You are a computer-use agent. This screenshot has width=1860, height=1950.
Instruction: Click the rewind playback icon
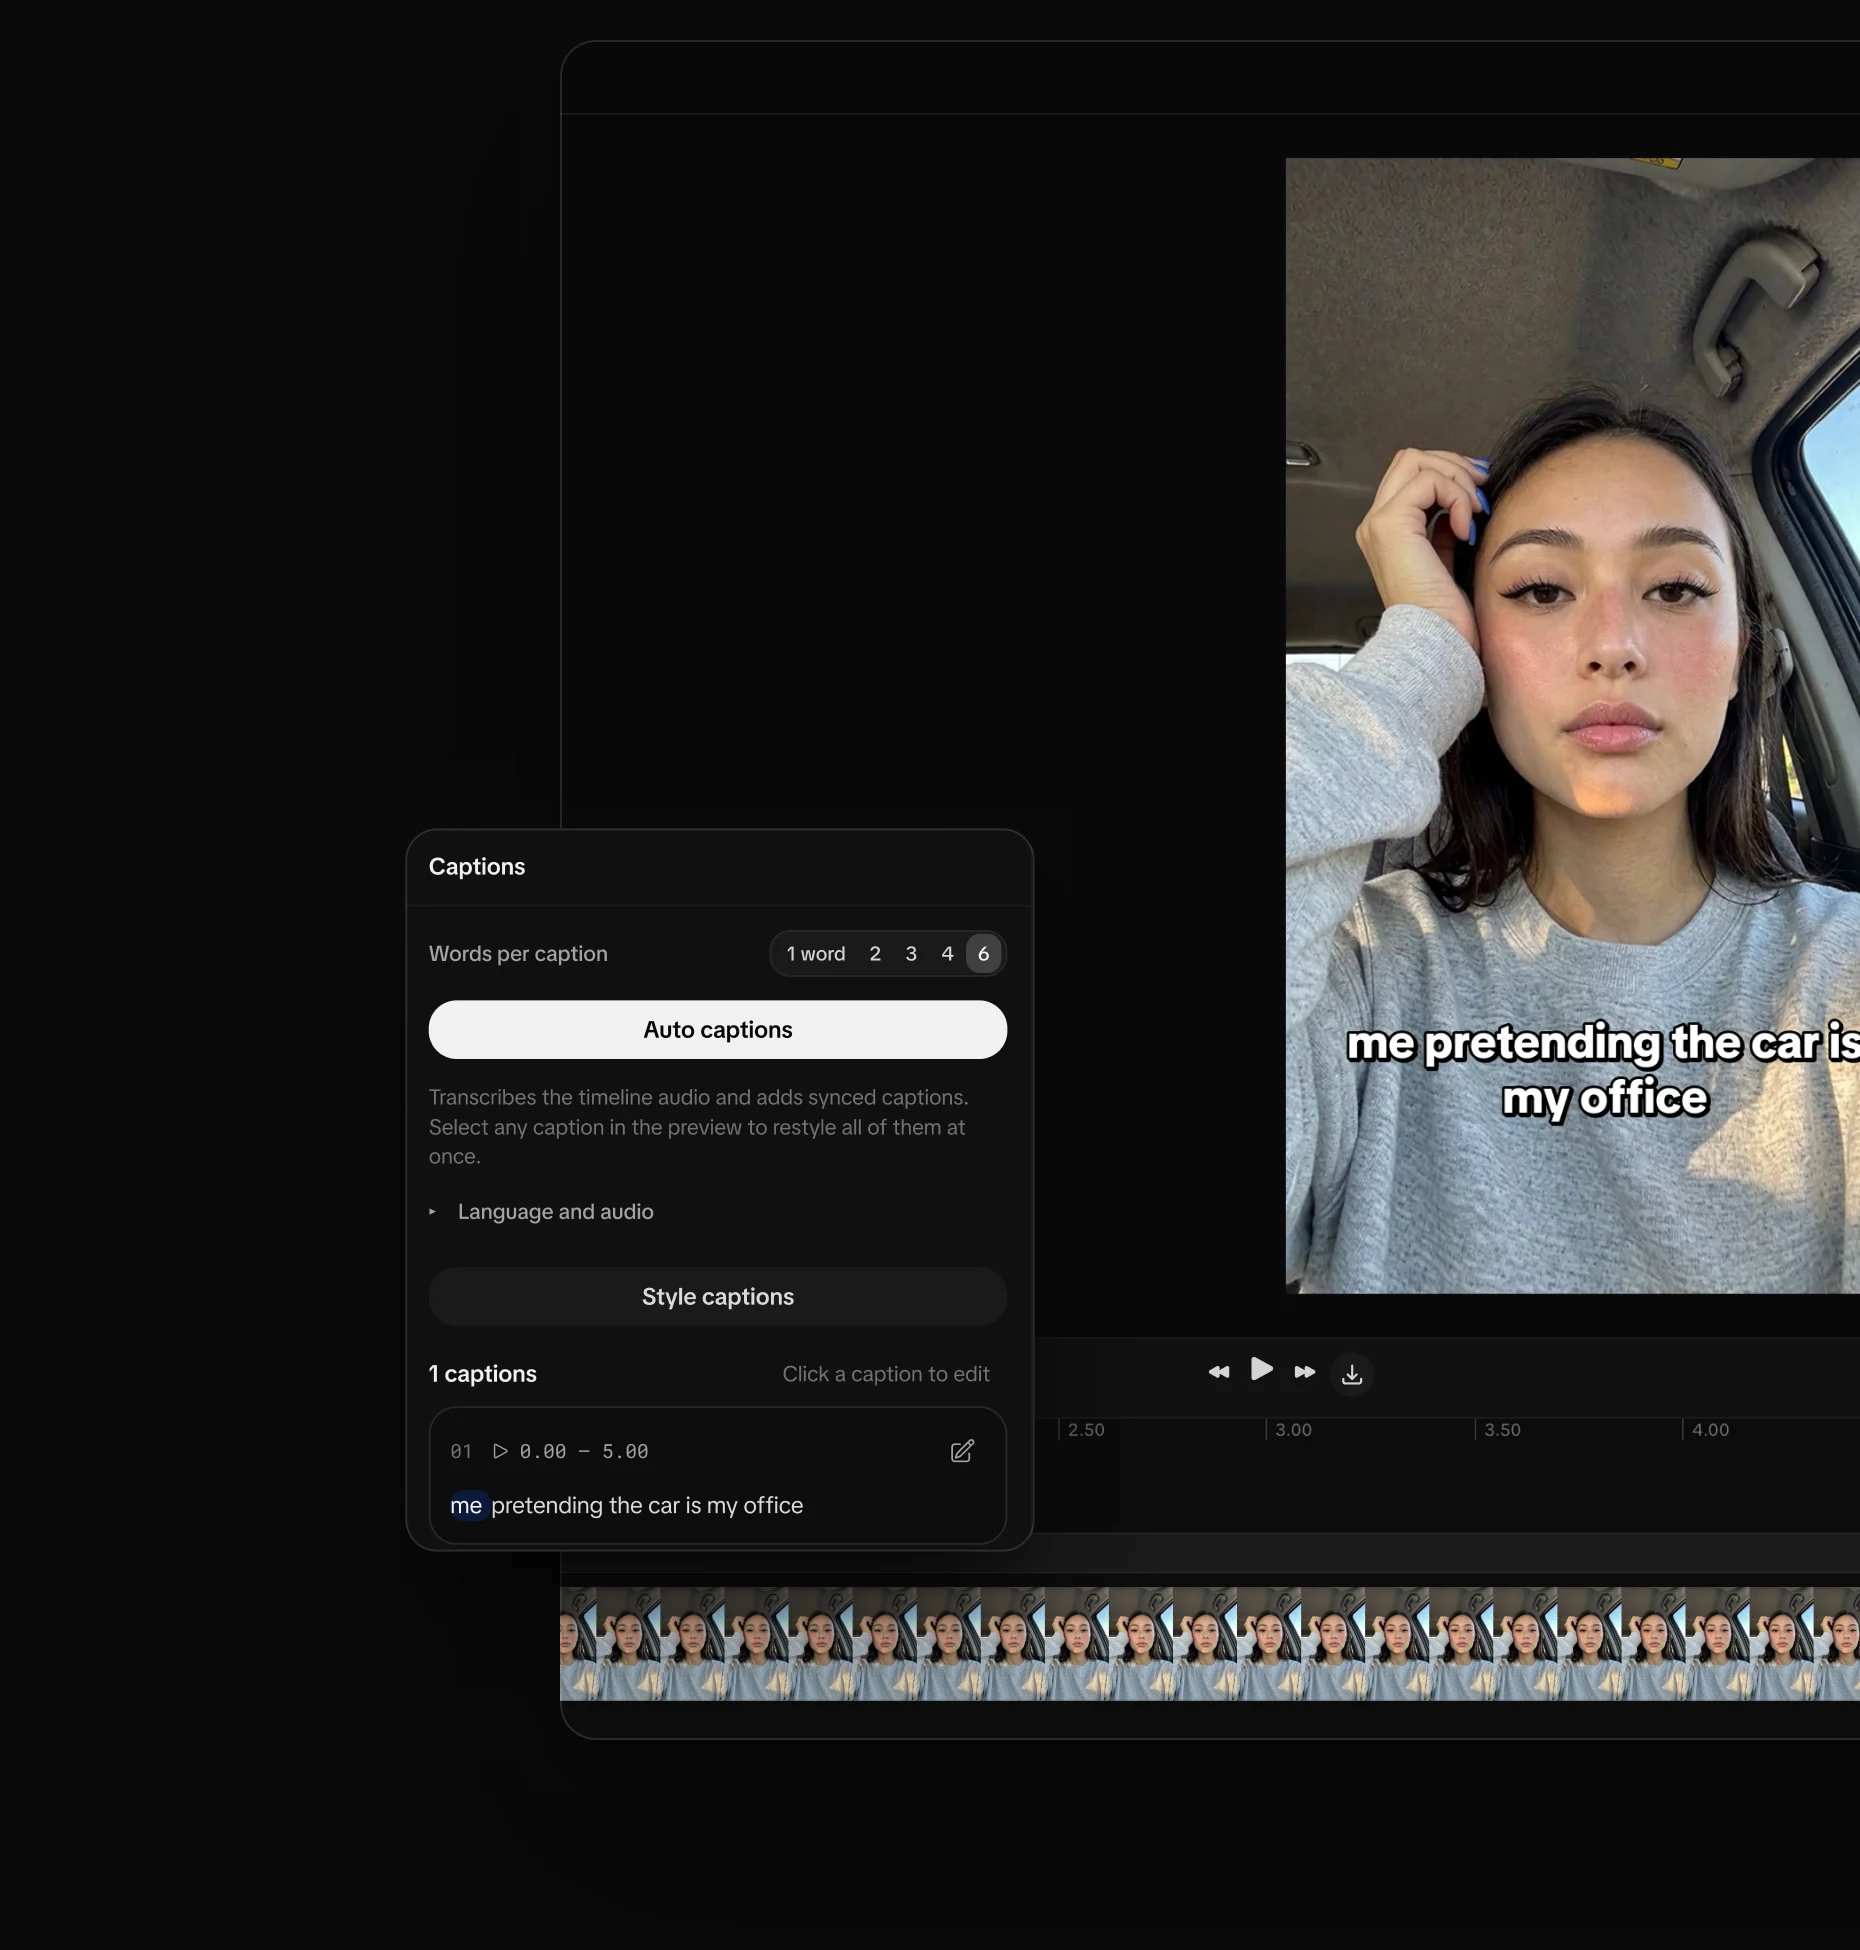[x=1218, y=1372]
